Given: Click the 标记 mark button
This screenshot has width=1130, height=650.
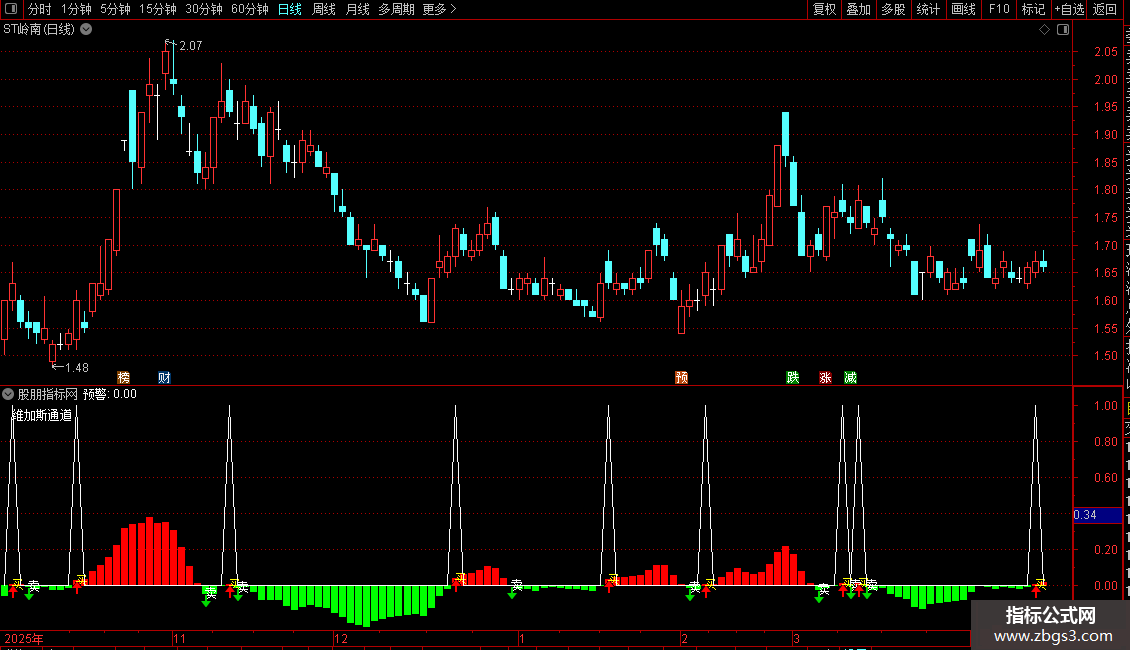Looking at the screenshot, I should 1033,9.
